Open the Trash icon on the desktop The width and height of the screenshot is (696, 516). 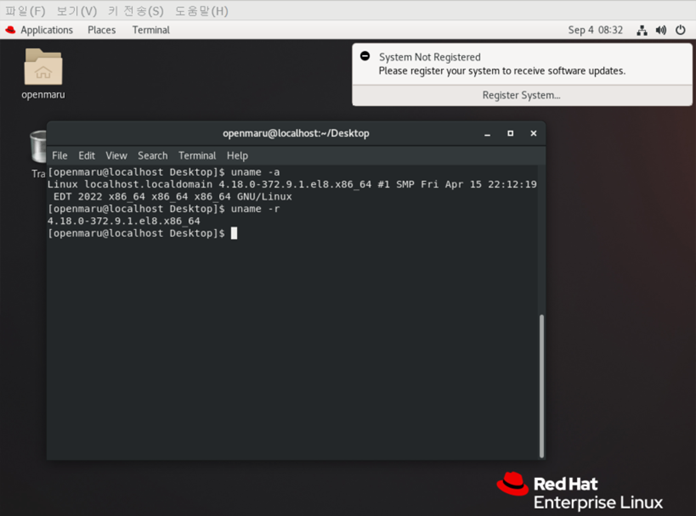(x=38, y=147)
